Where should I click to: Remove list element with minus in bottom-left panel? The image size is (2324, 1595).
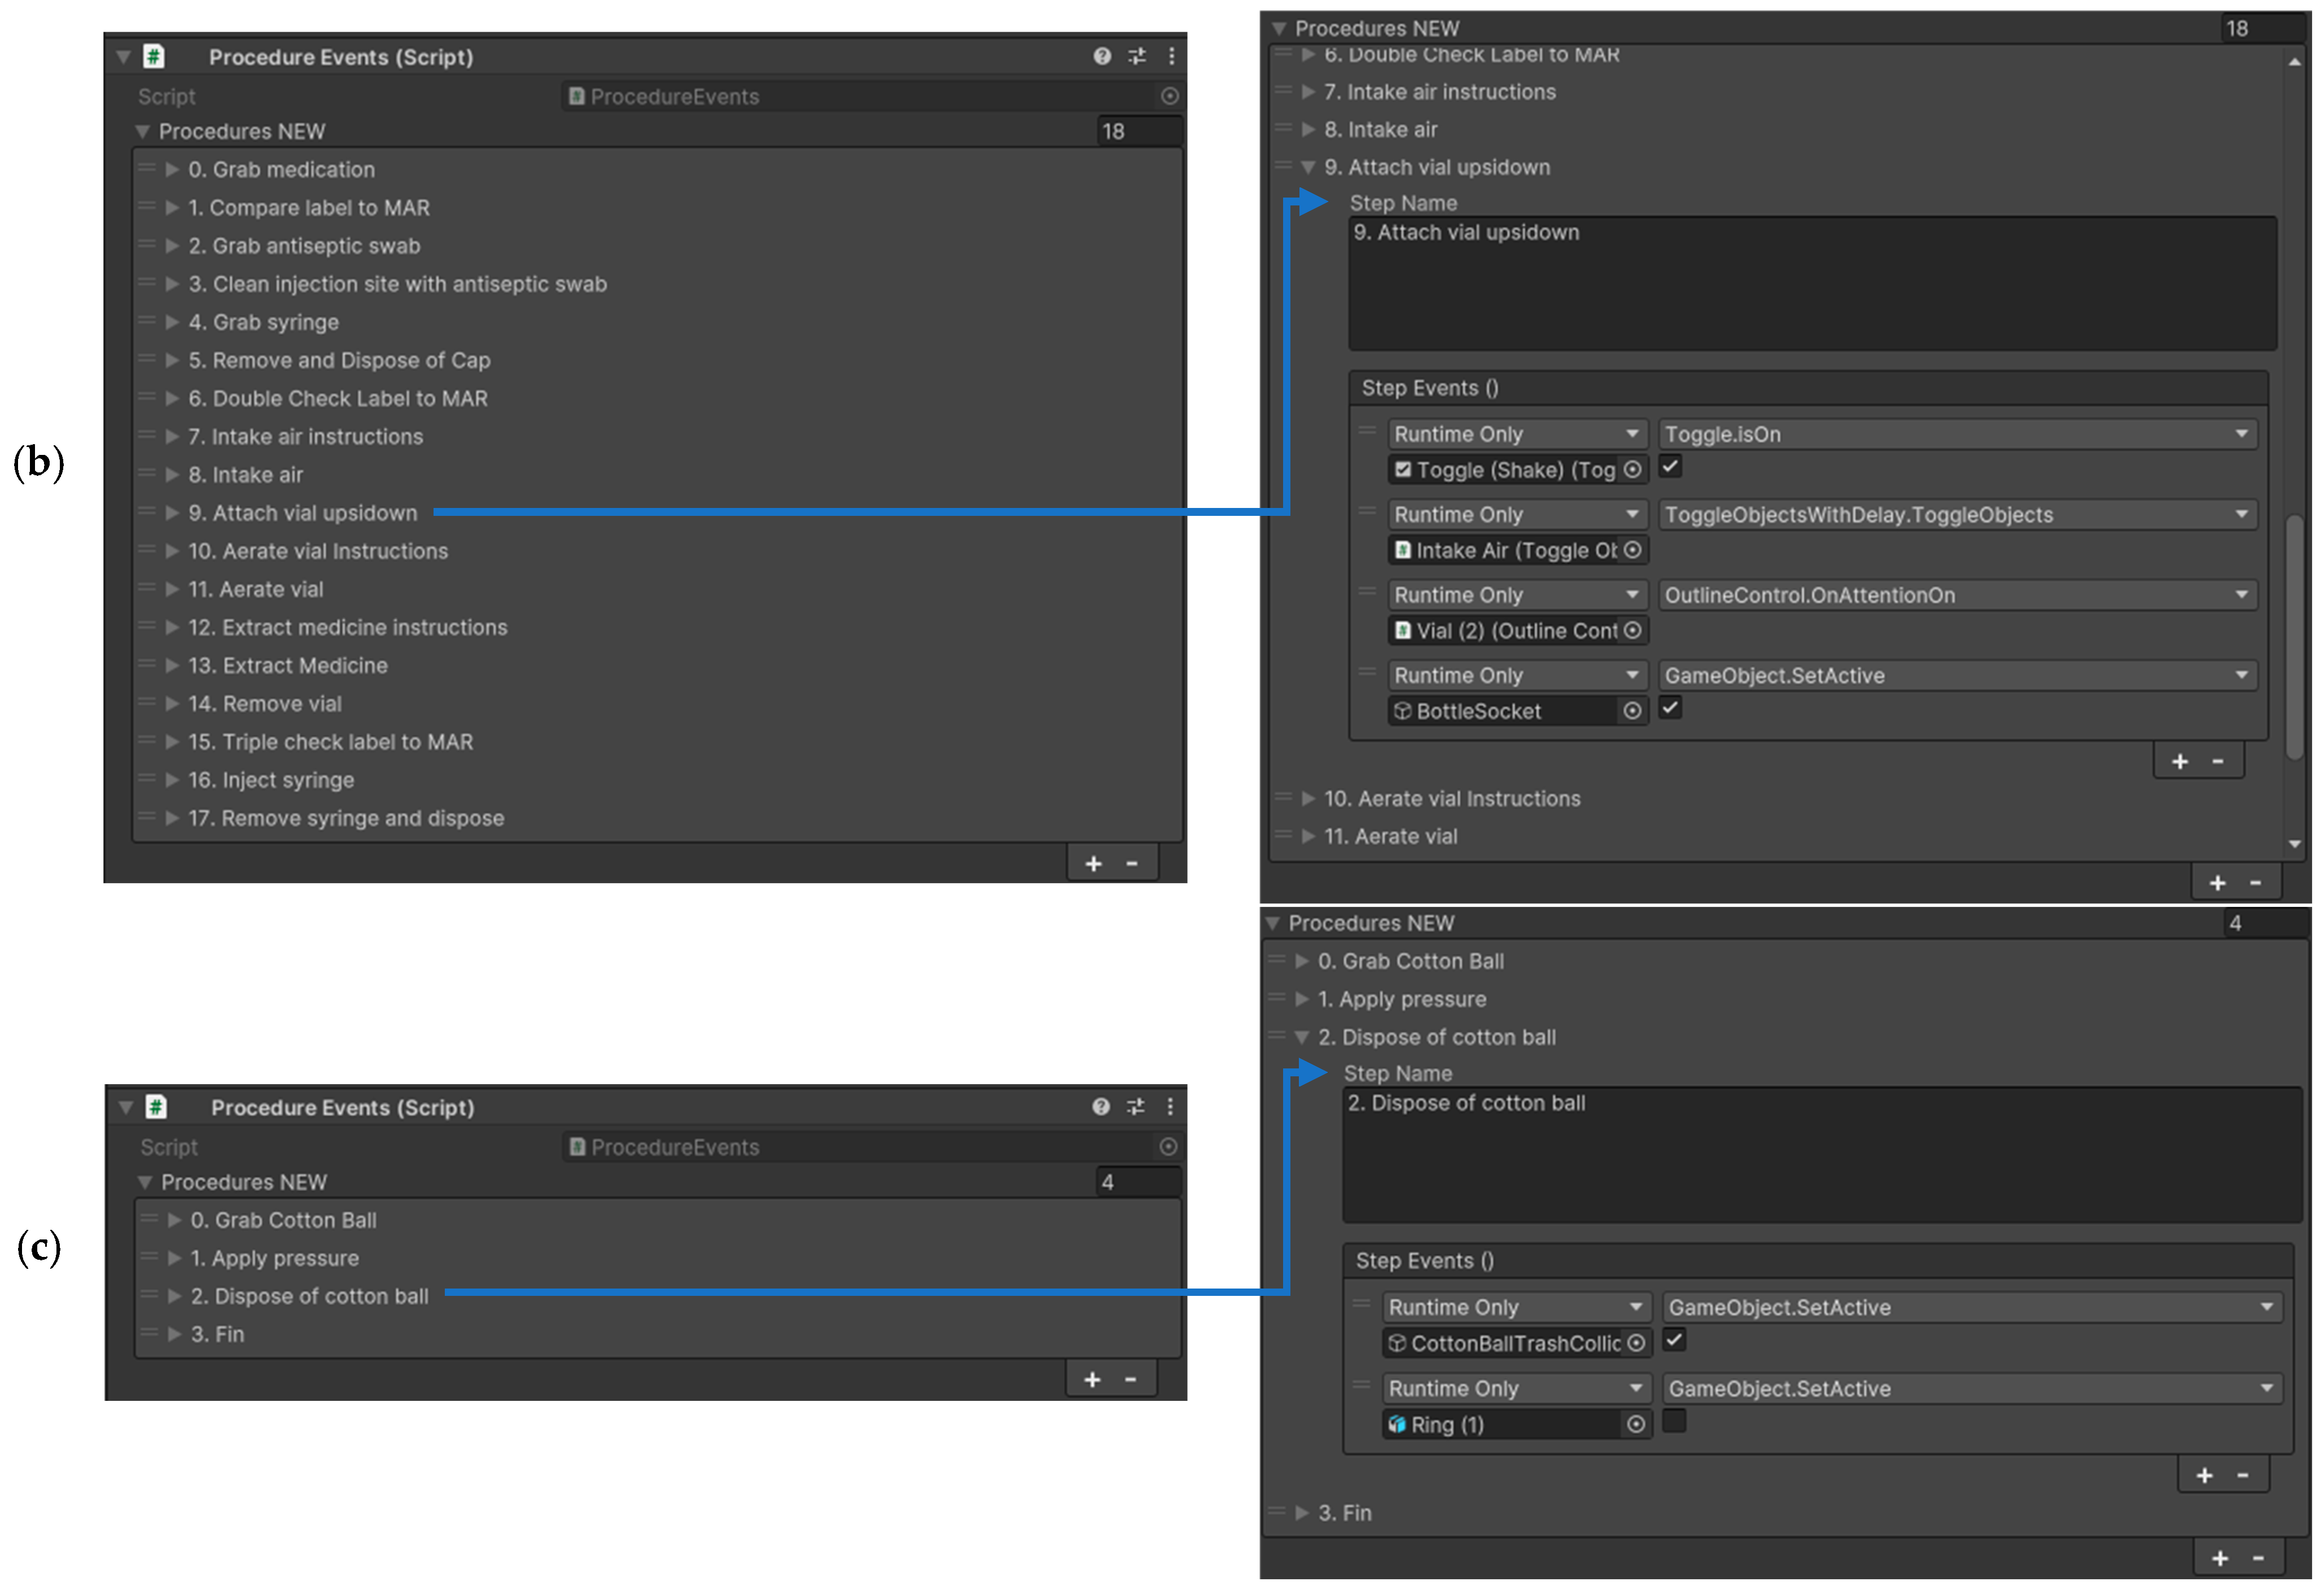[1130, 1380]
